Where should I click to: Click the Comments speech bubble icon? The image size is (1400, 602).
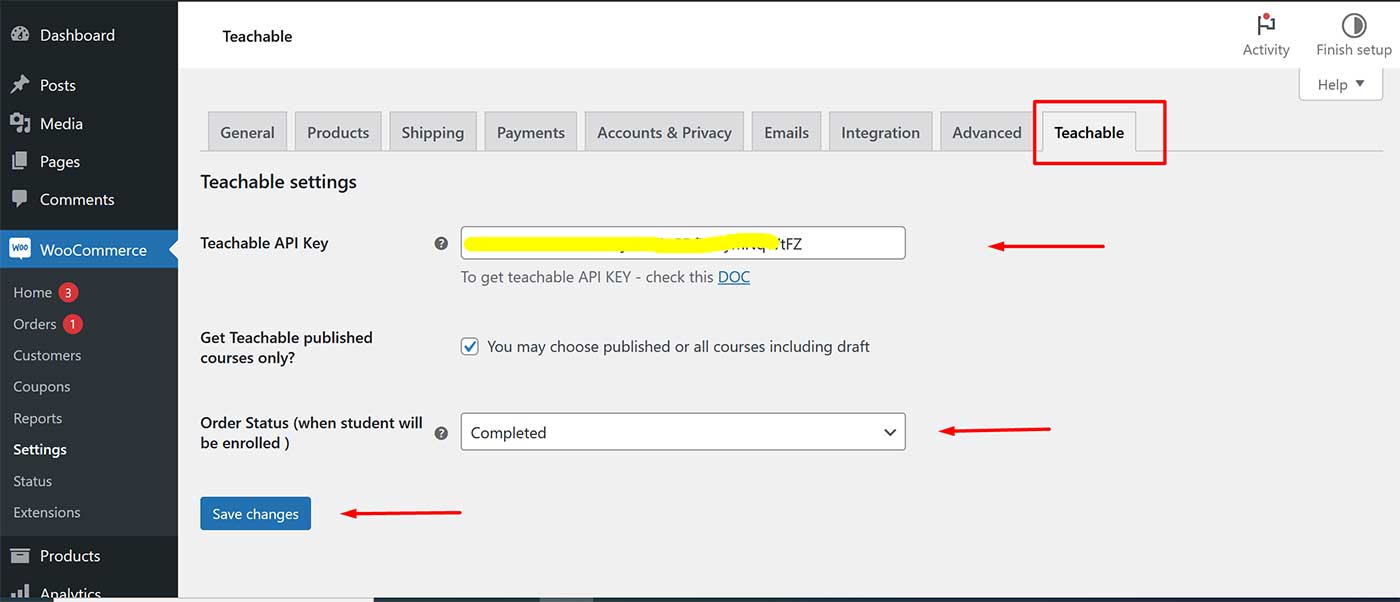[x=20, y=199]
